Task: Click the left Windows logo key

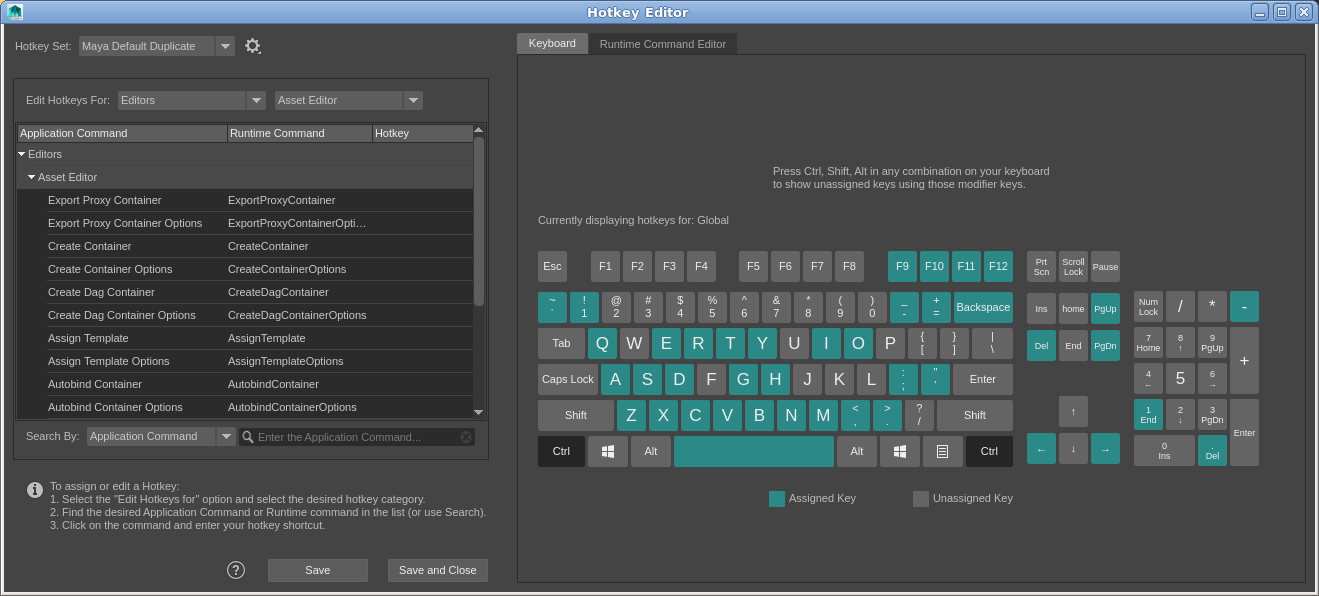Action: [x=608, y=451]
